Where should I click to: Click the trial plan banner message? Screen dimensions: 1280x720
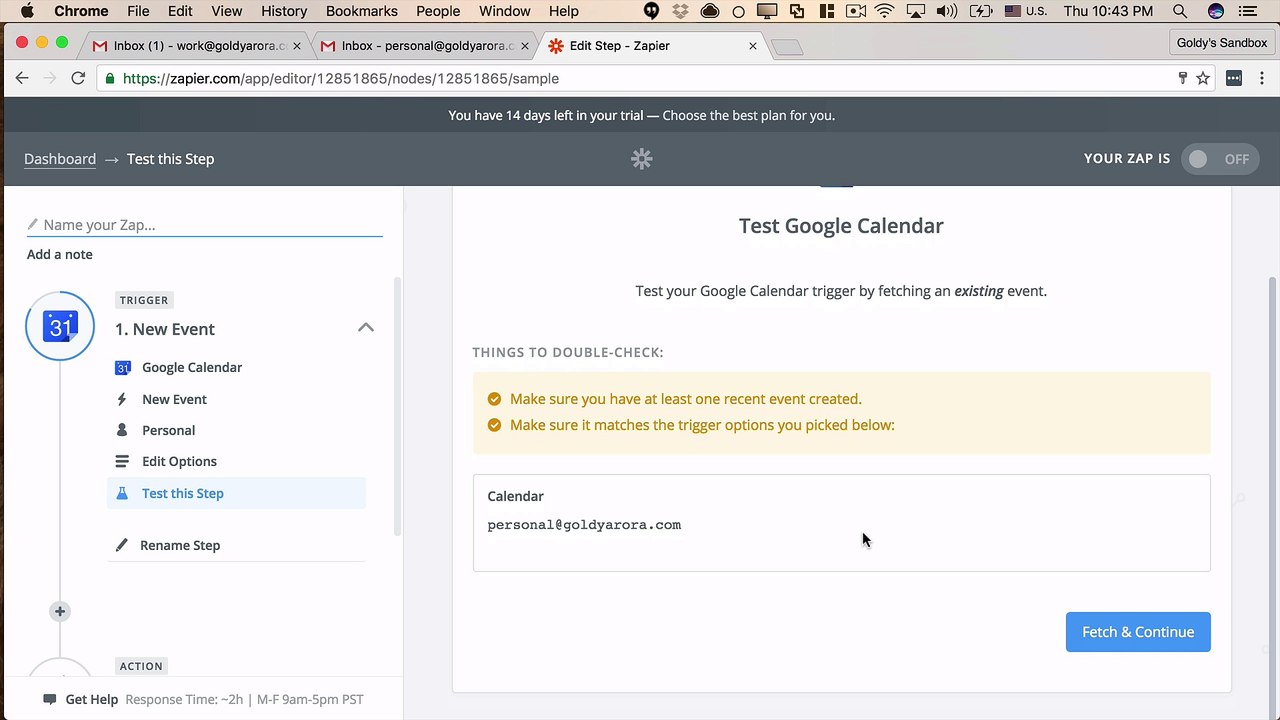[x=641, y=115]
